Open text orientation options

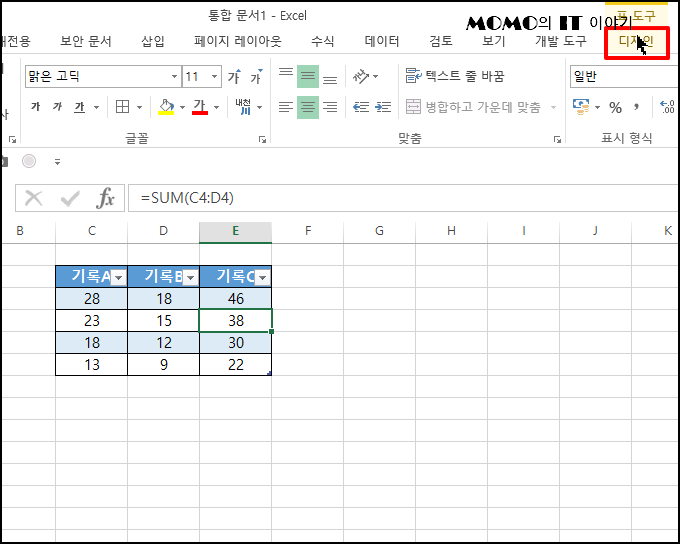[x=365, y=76]
